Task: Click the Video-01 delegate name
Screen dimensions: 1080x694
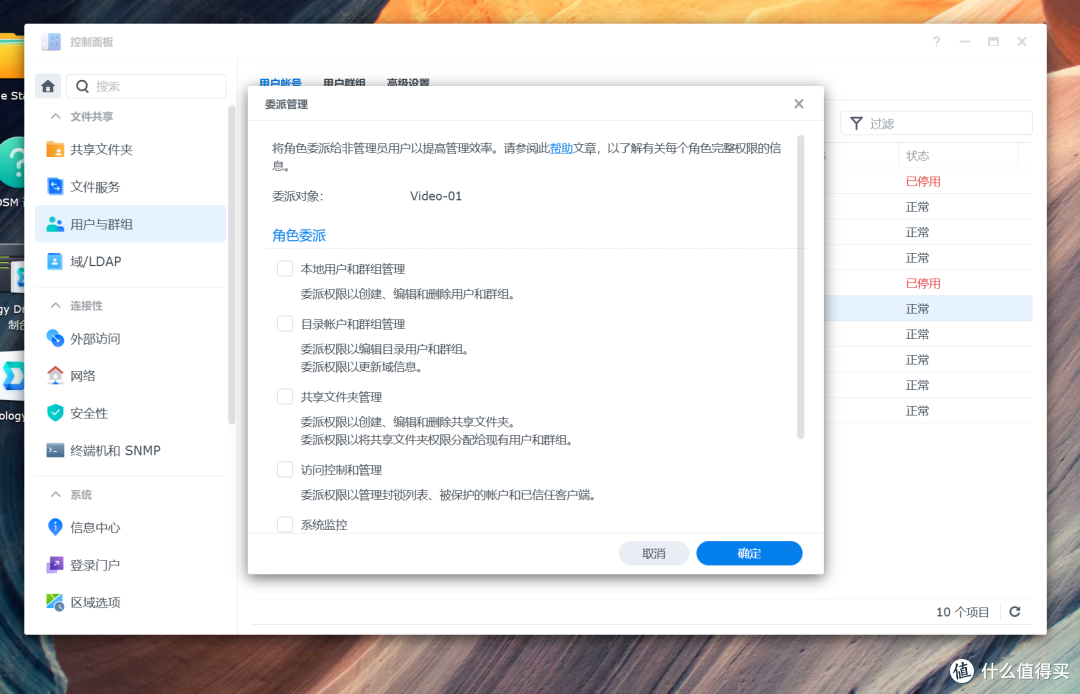Action: click(436, 196)
